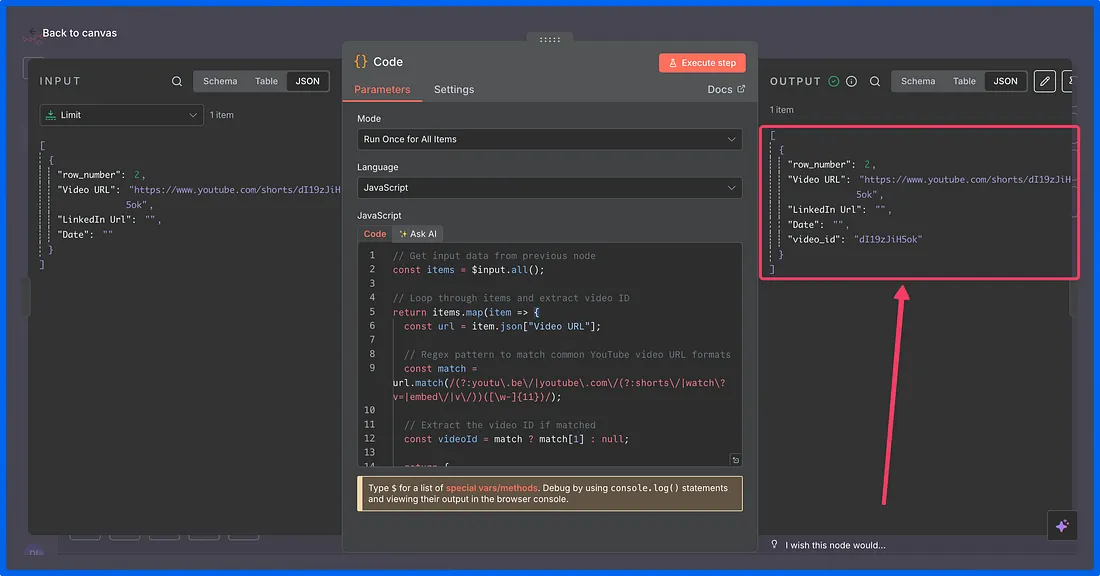Select the Ask AI tab
The width and height of the screenshot is (1100, 576).
click(x=418, y=234)
